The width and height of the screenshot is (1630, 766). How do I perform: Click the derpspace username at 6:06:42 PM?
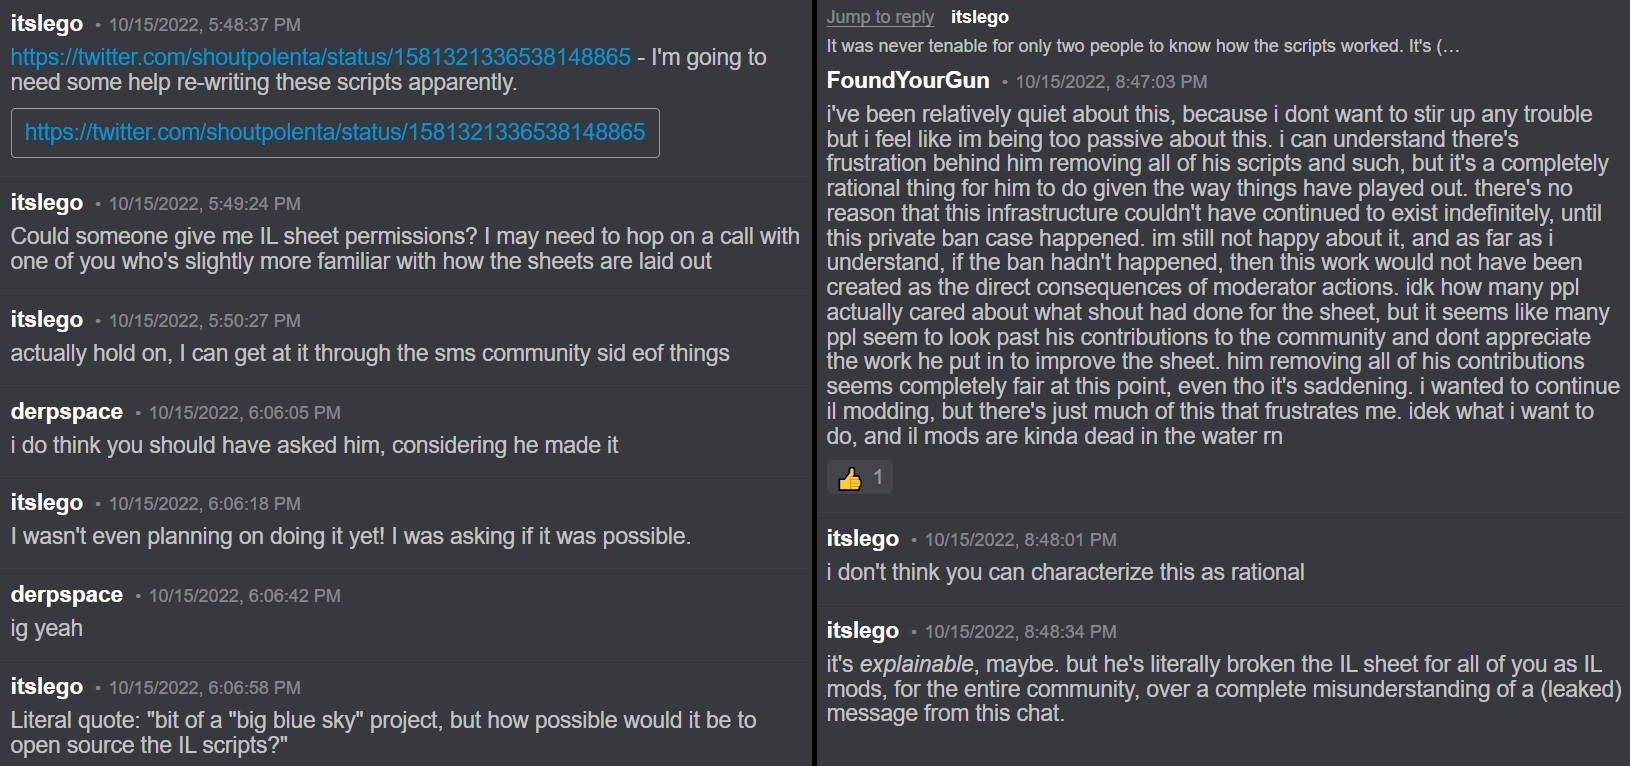[67, 595]
